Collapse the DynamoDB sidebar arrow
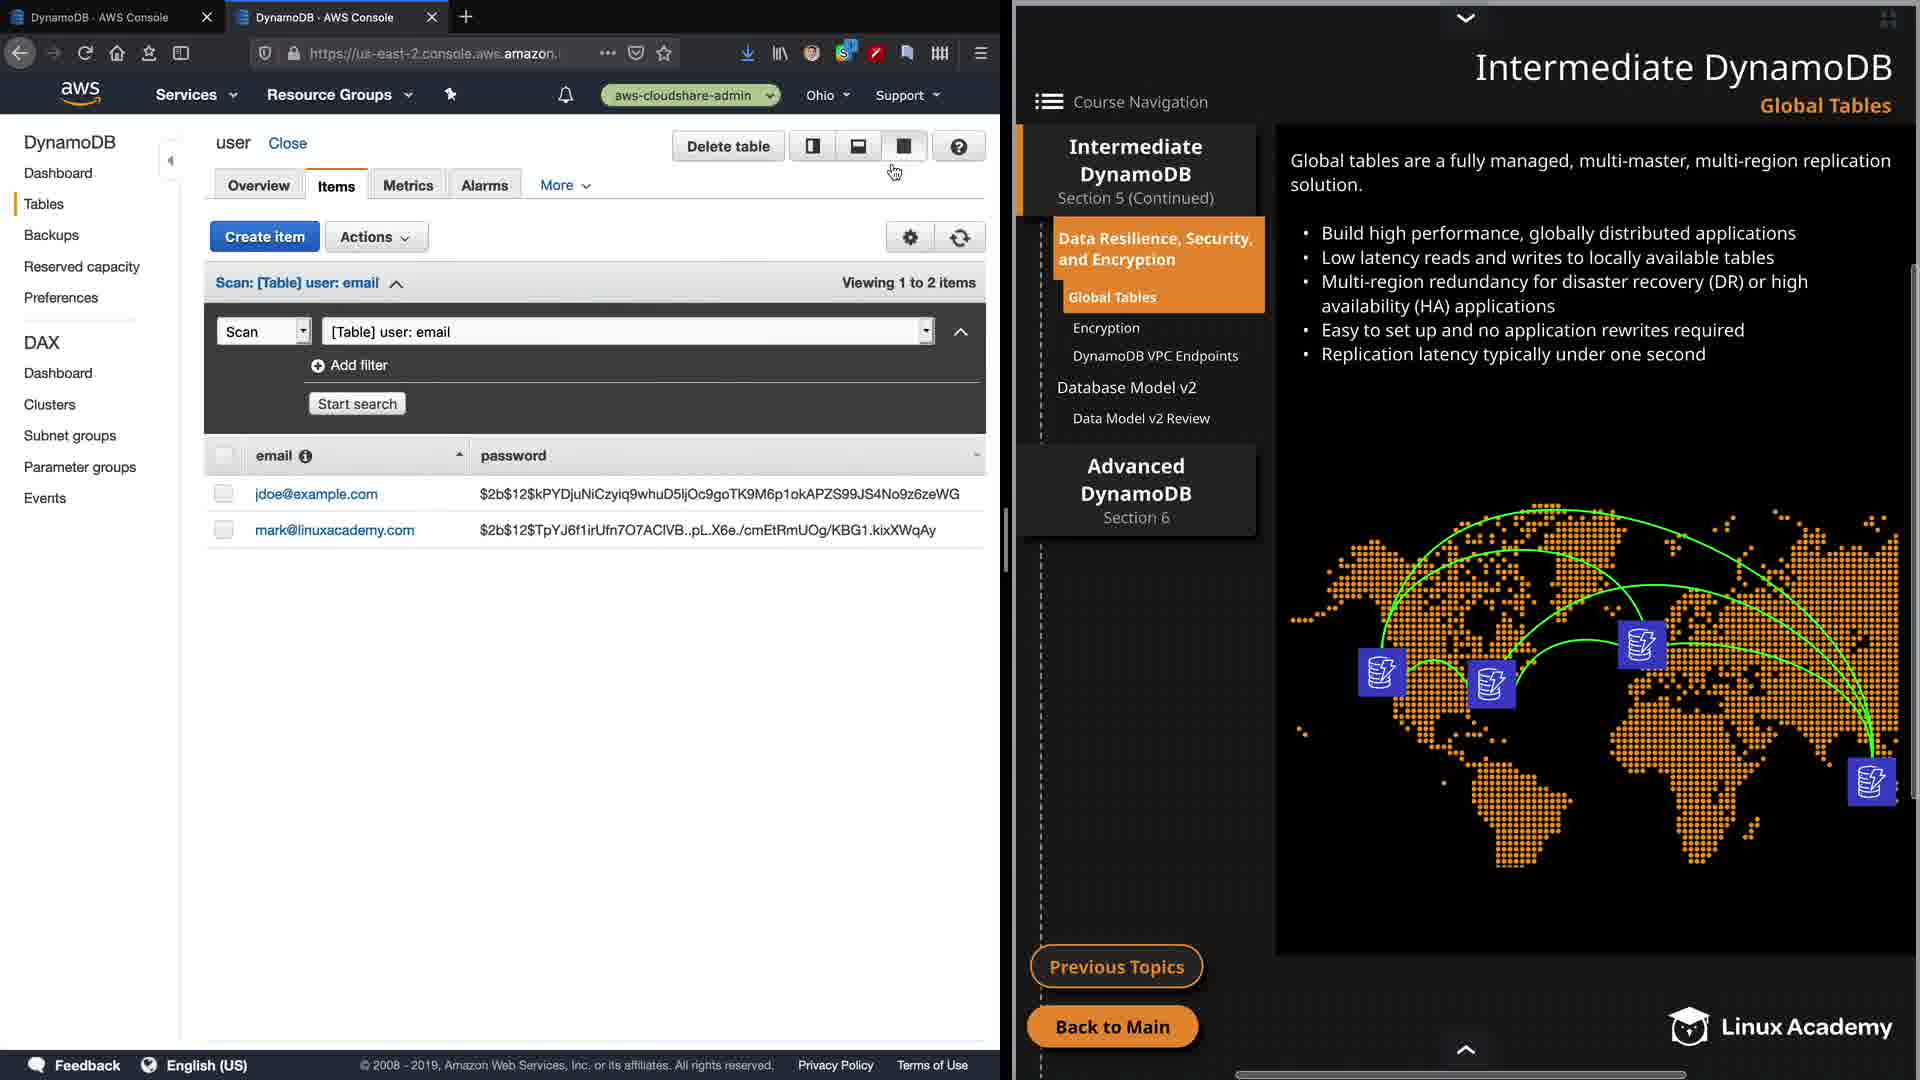This screenshot has height=1080, width=1920. pos(170,160)
